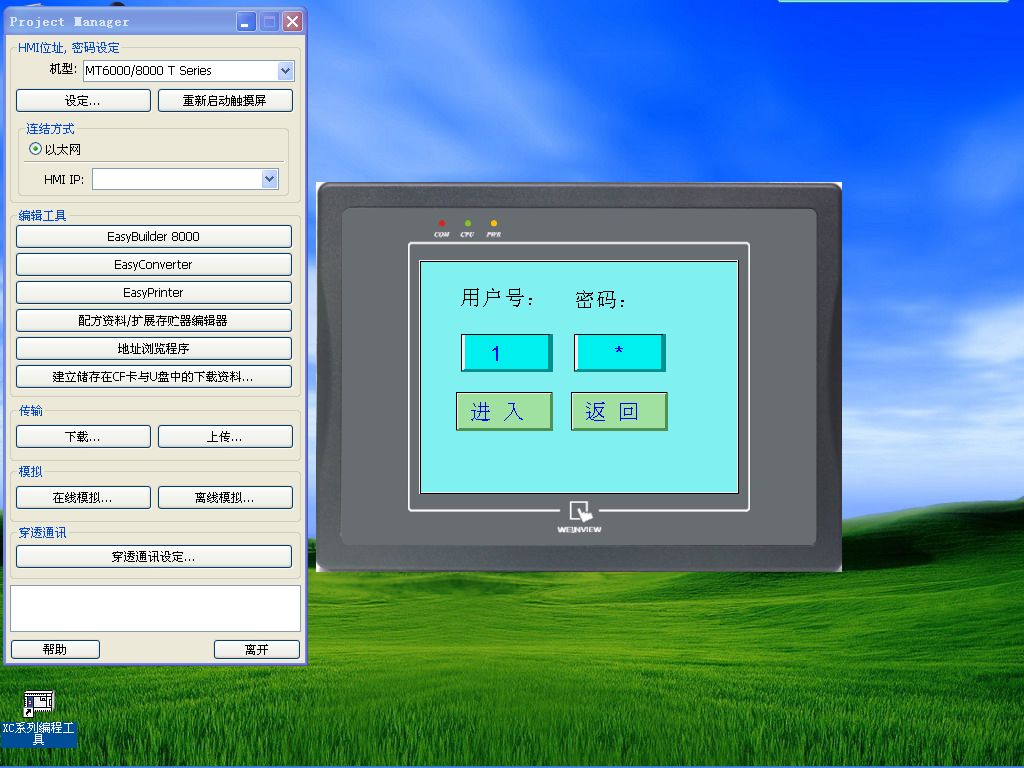Launch EasyPrinter tool
The height and width of the screenshot is (768, 1024).
153,293
